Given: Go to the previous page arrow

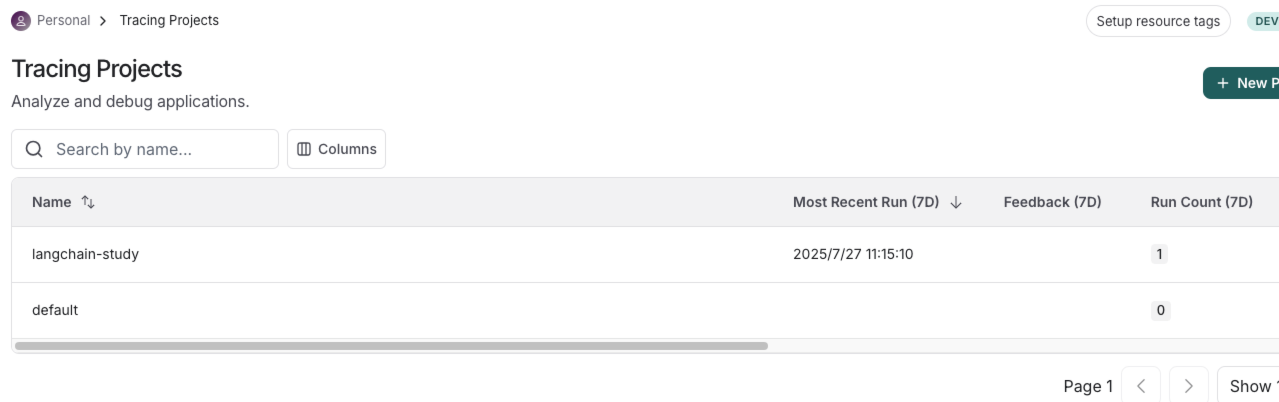Looking at the screenshot, I should click(1141, 386).
